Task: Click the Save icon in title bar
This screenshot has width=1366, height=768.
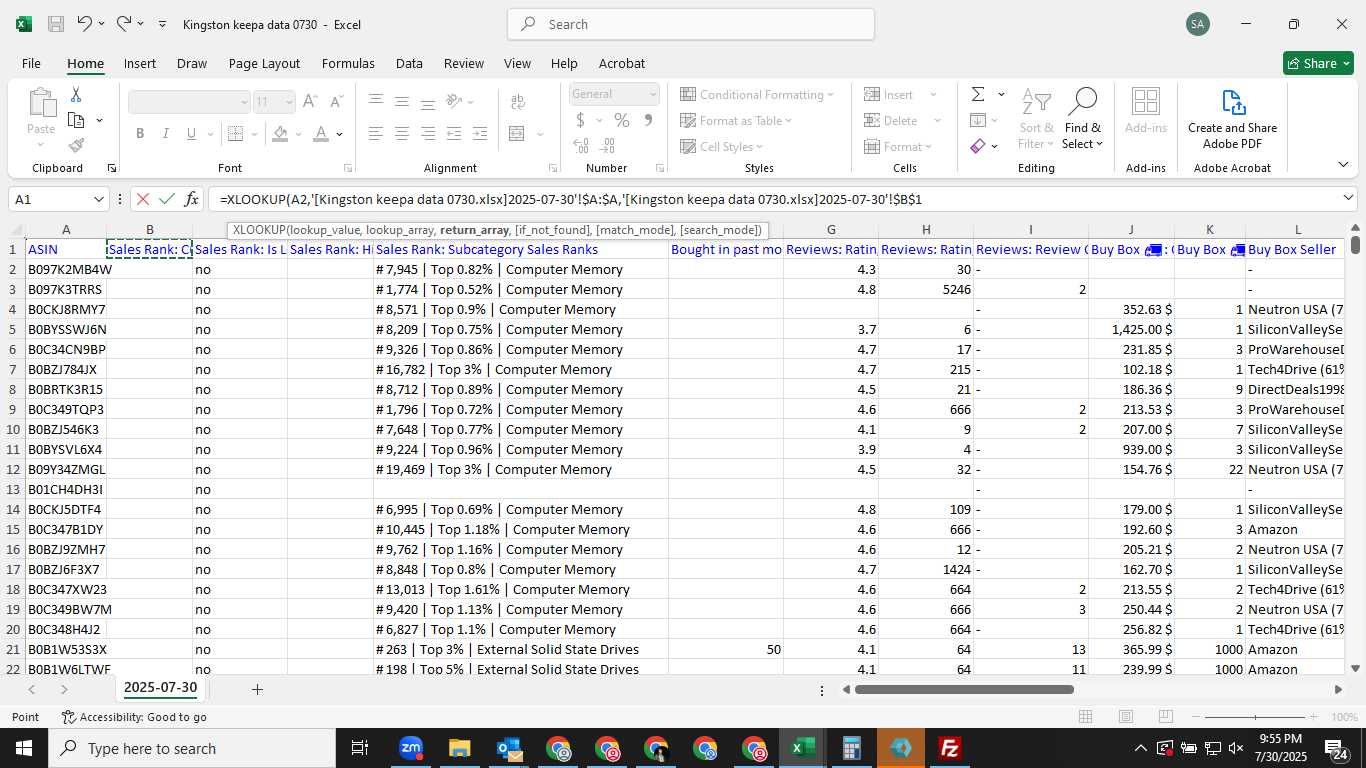Action: [56, 24]
